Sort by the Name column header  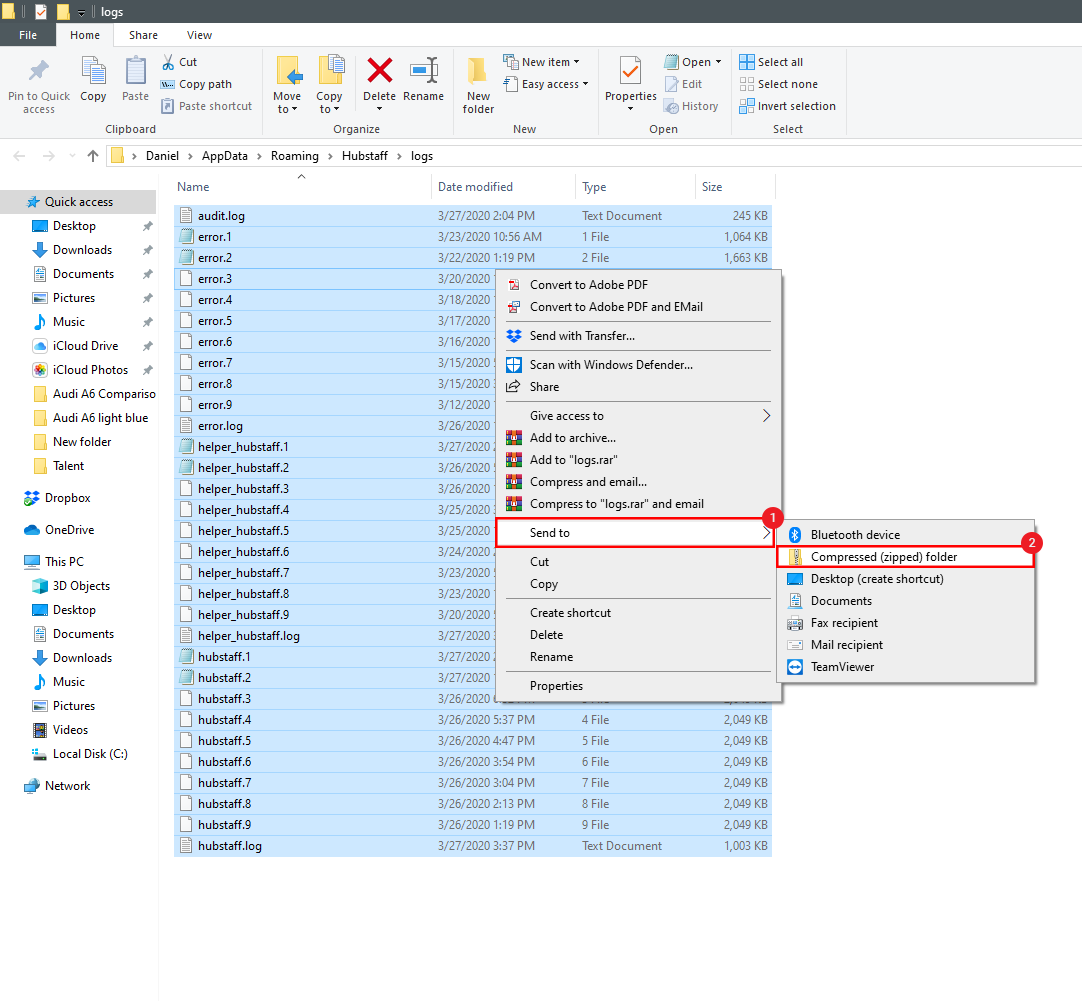coord(193,187)
